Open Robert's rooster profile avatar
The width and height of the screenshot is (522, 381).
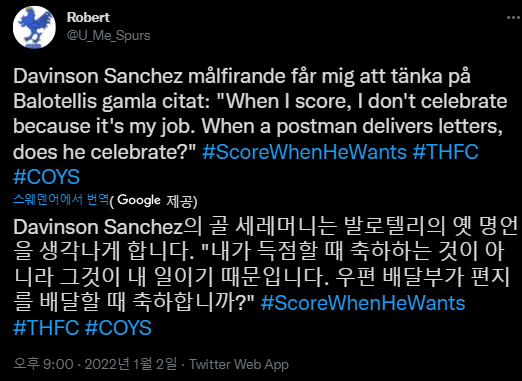tap(34, 27)
